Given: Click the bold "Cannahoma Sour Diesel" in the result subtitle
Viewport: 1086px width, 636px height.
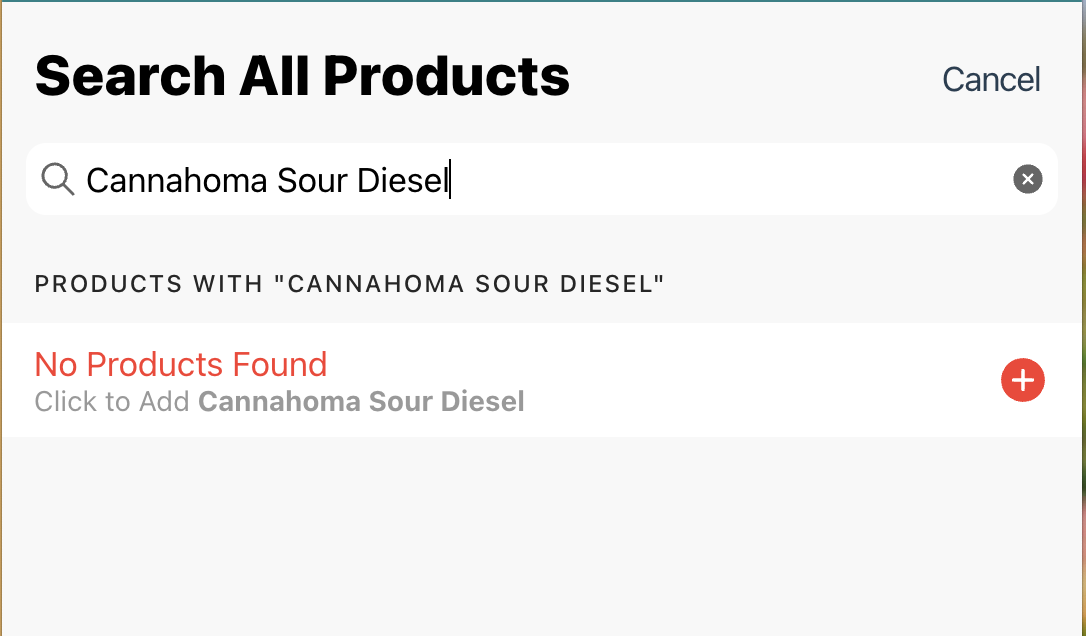Looking at the screenshot, I should tap(361, 402).
